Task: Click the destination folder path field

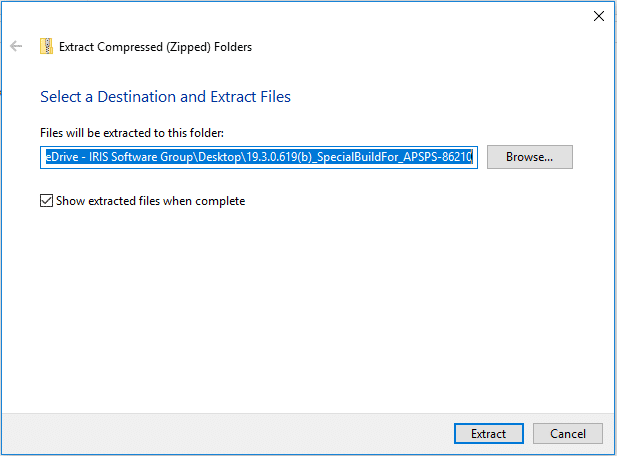Action: pos(259,157)
